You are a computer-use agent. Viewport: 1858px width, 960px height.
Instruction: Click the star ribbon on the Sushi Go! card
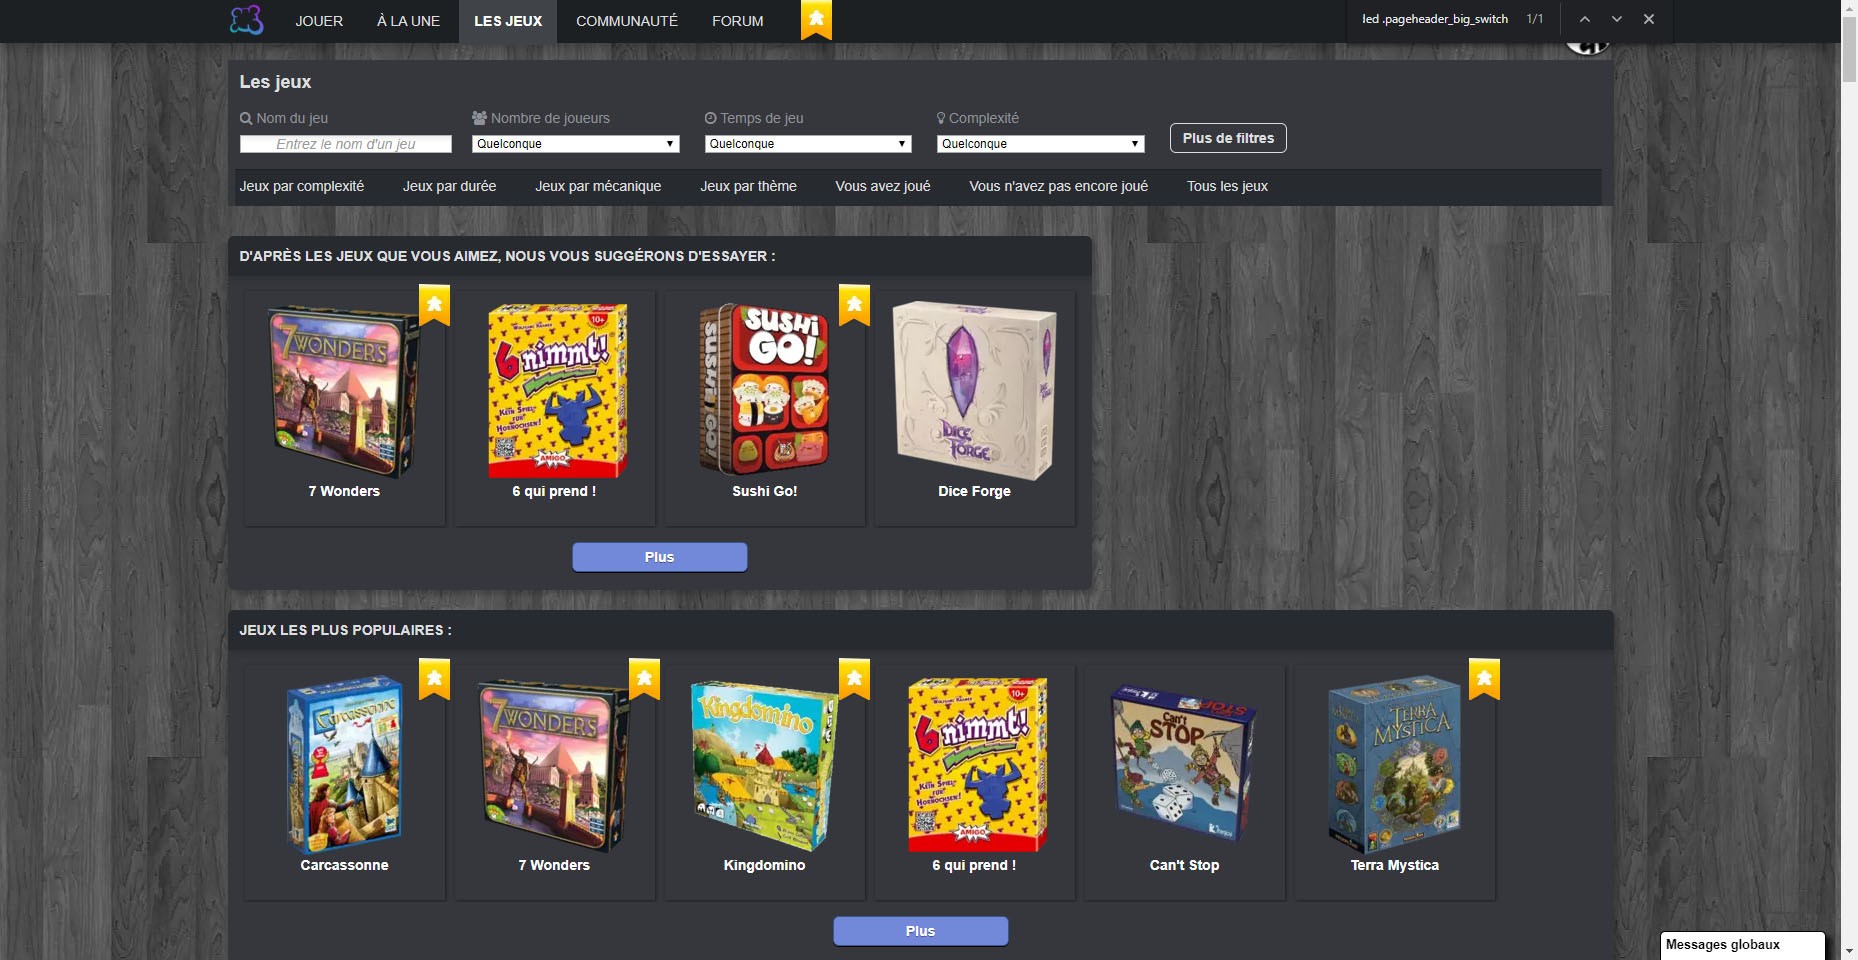(x=854, y=305)
